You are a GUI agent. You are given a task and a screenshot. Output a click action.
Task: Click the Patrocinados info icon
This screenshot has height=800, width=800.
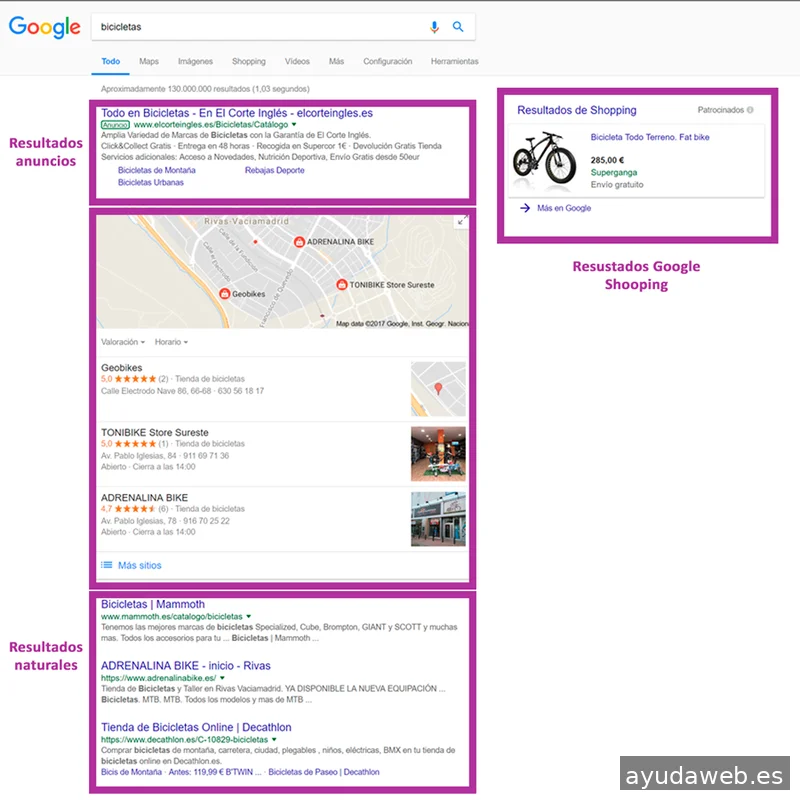[x=750, y=110]
